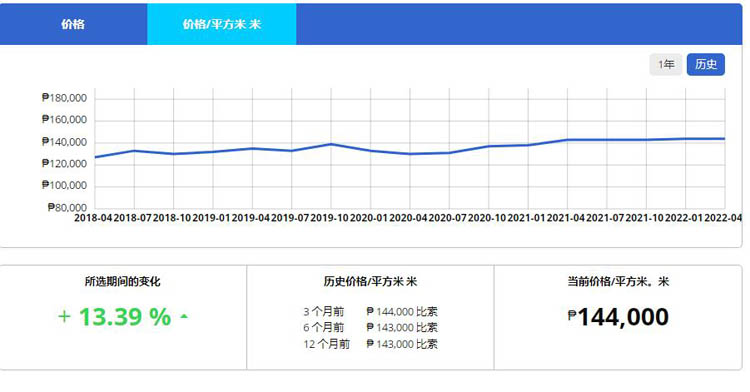Screen dimensions: 750x392
Task: Click the 2019-10 peak on the chart line
Action: click(x=331, y=144)
